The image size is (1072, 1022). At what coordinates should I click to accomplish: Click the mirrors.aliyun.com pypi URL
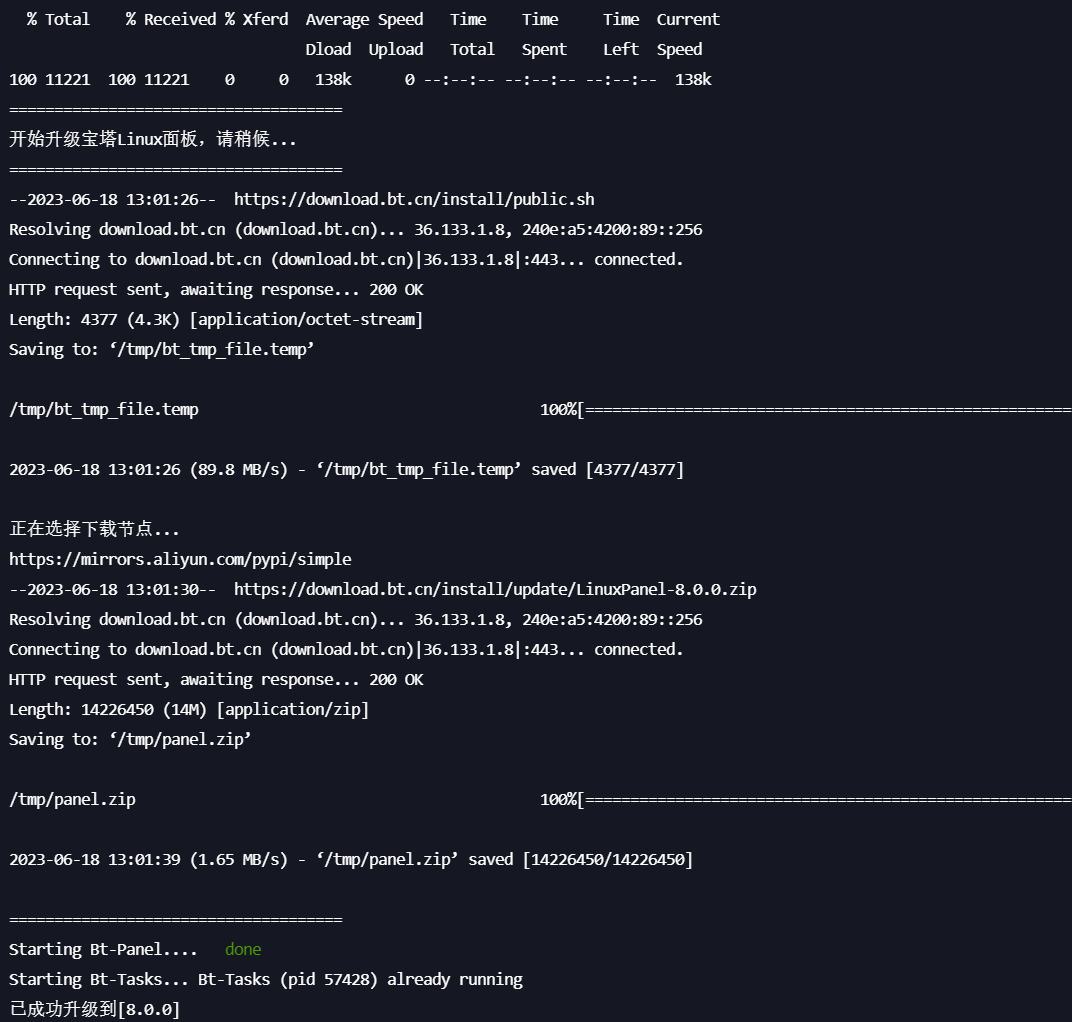180,559
